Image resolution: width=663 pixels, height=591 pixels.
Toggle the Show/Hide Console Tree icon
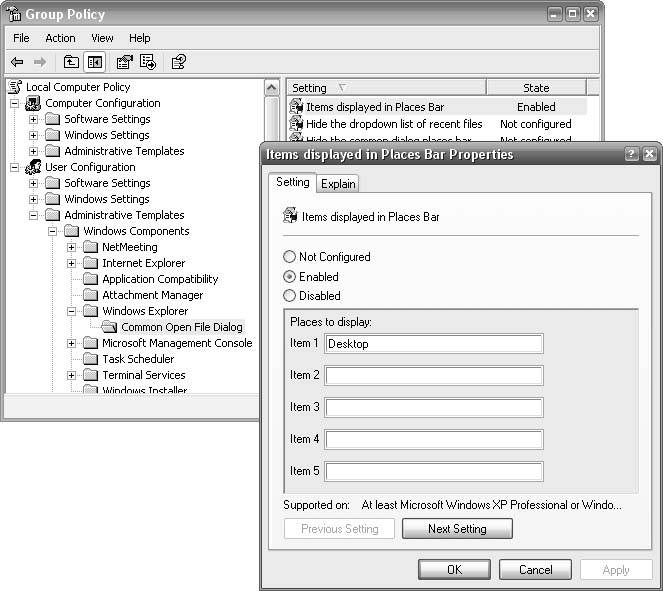95,62
